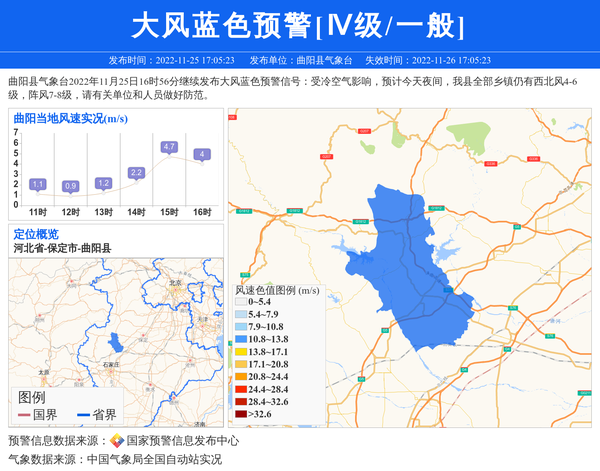Click the 曲阳当地风速实况 chart title
Viewport: 600px width, 471px height.
coord(68,119)
